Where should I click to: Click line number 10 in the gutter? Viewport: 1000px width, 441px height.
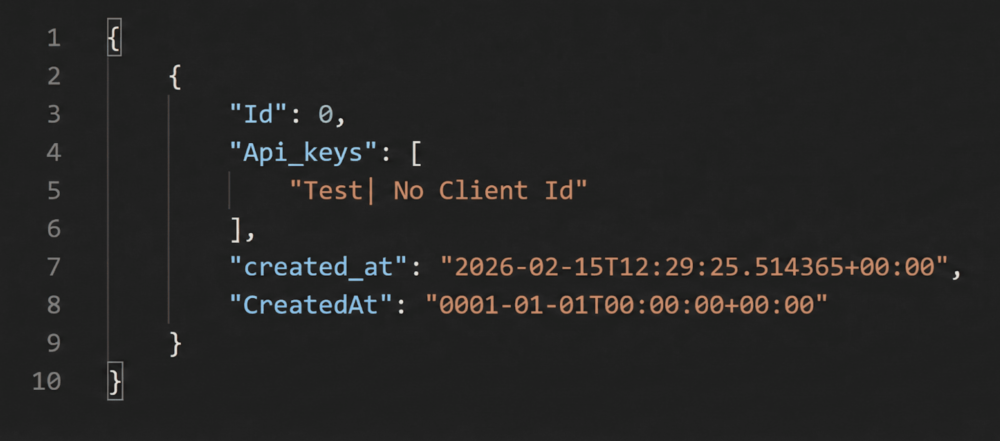[x=46, y=381]
